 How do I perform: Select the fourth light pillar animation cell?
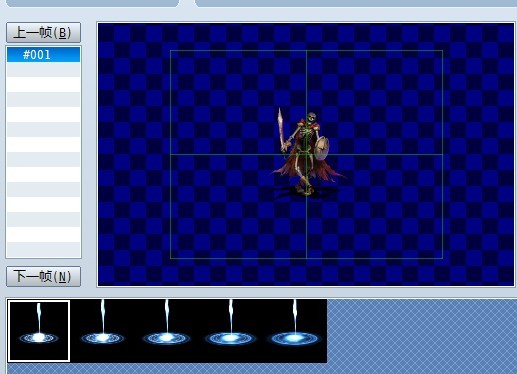pos(230,331)
